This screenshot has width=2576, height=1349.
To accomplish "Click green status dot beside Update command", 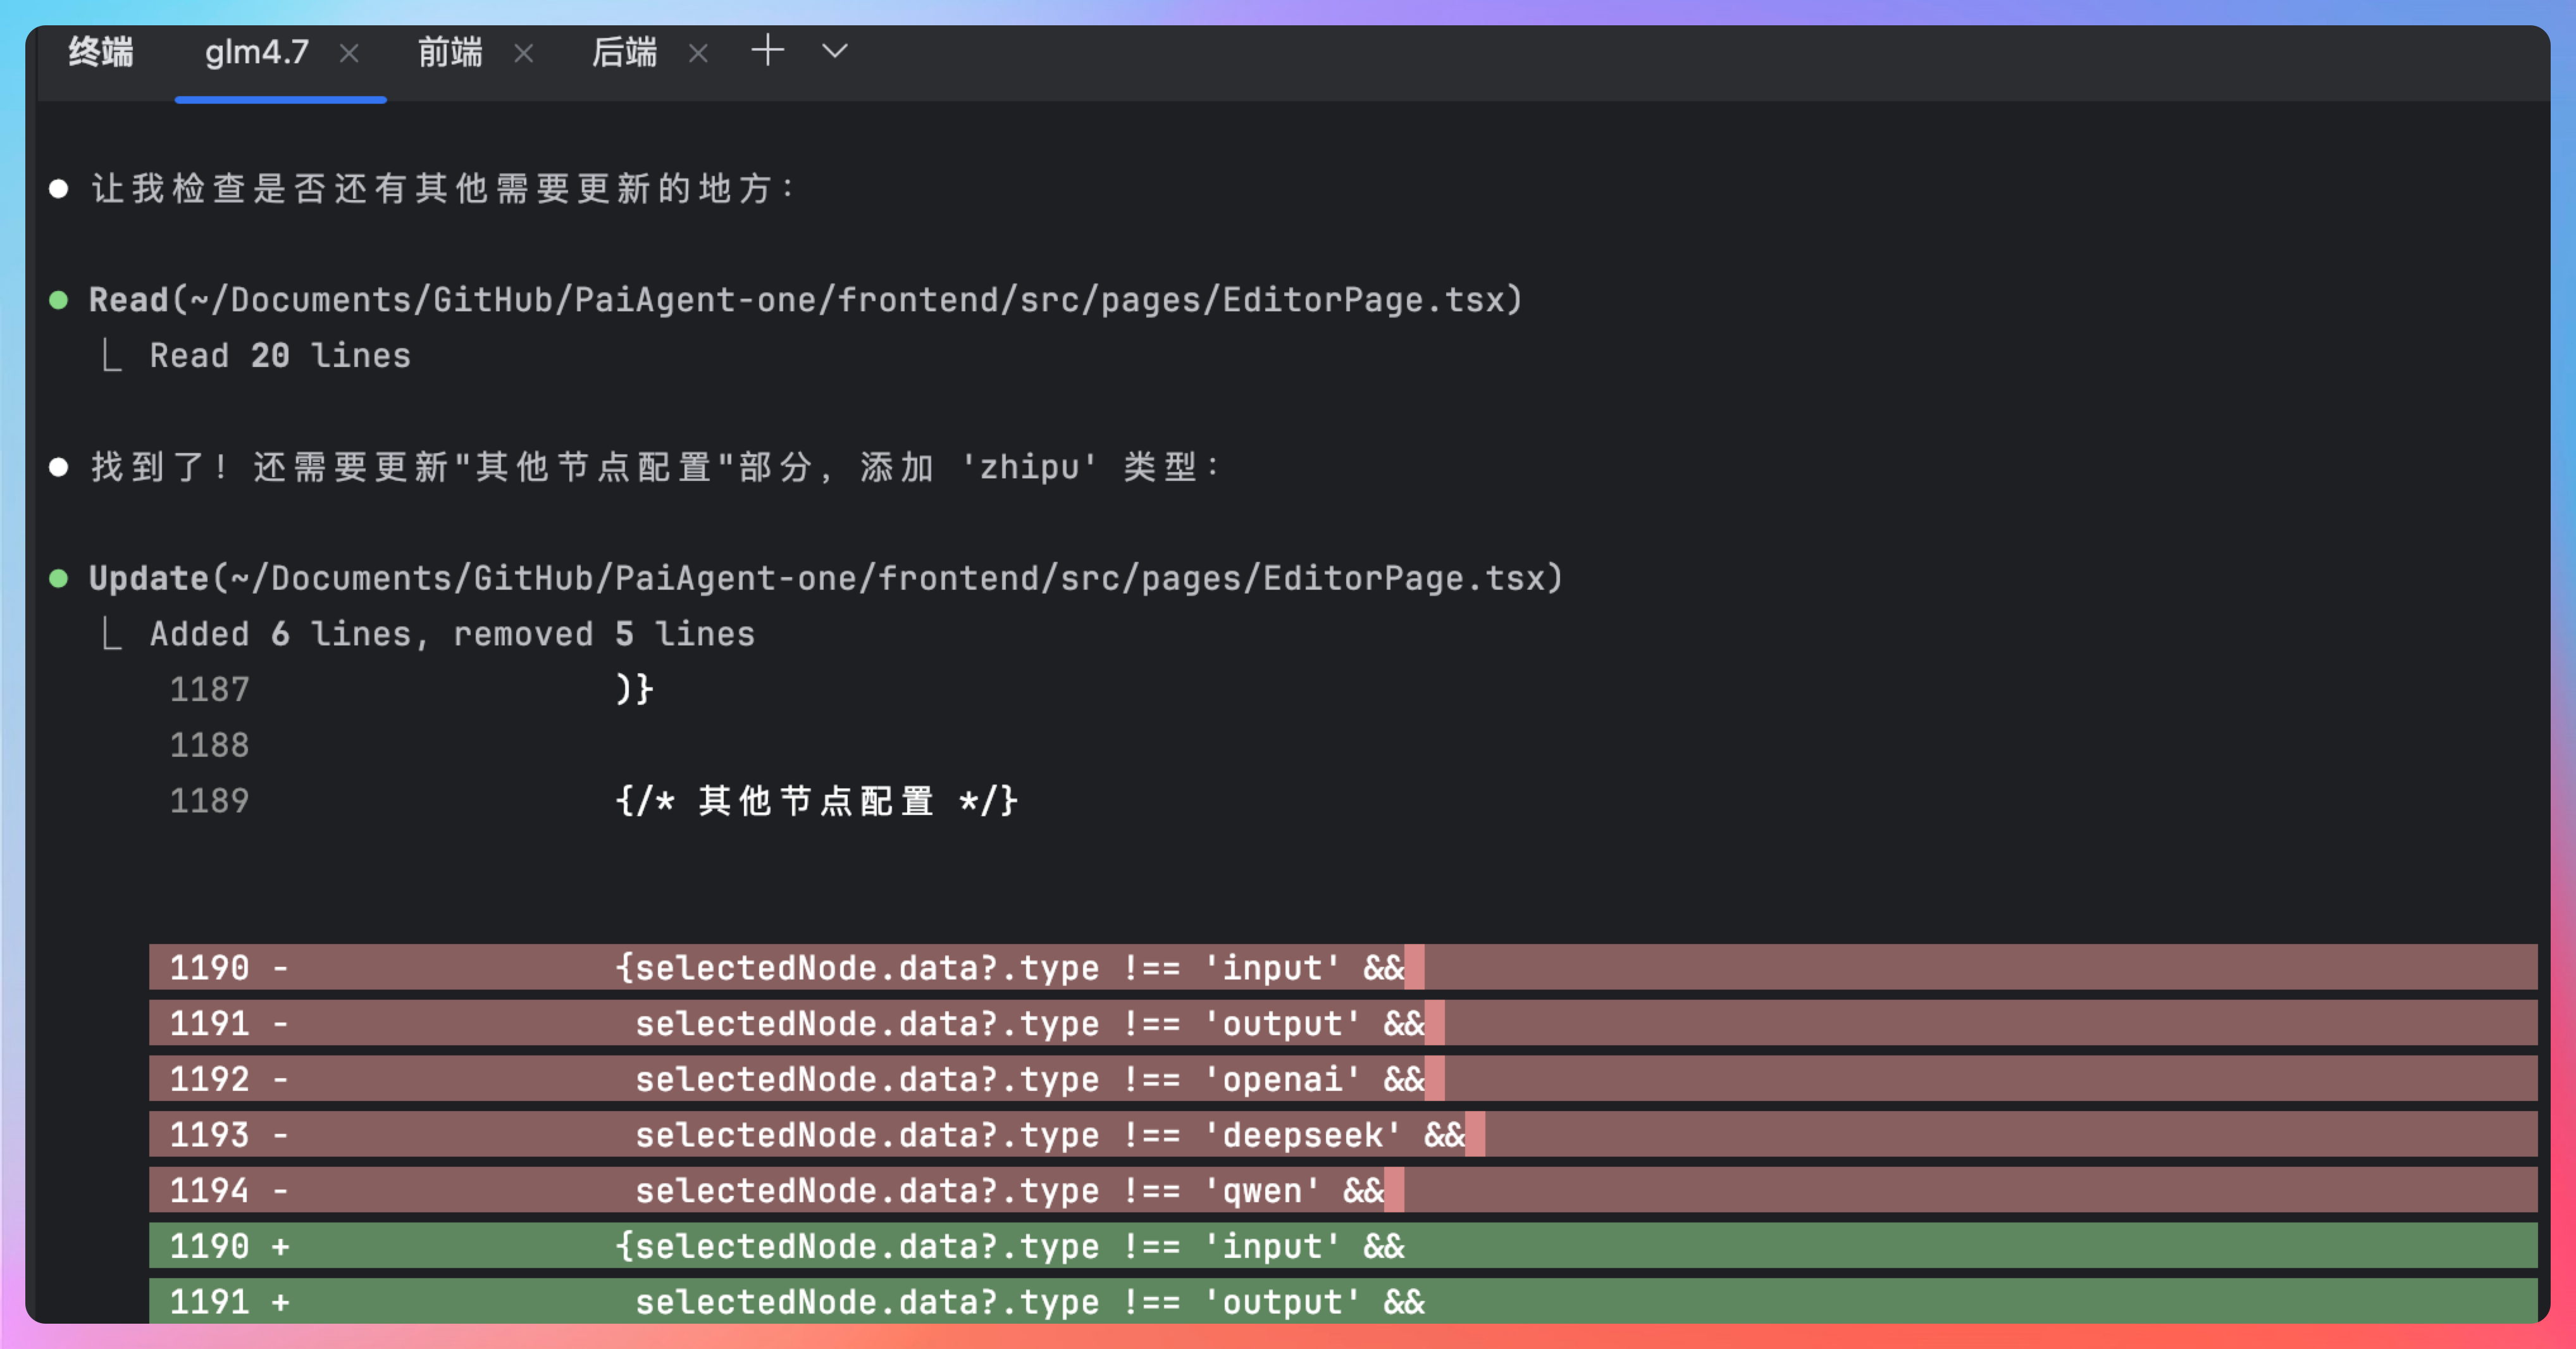I will [59, 578].
